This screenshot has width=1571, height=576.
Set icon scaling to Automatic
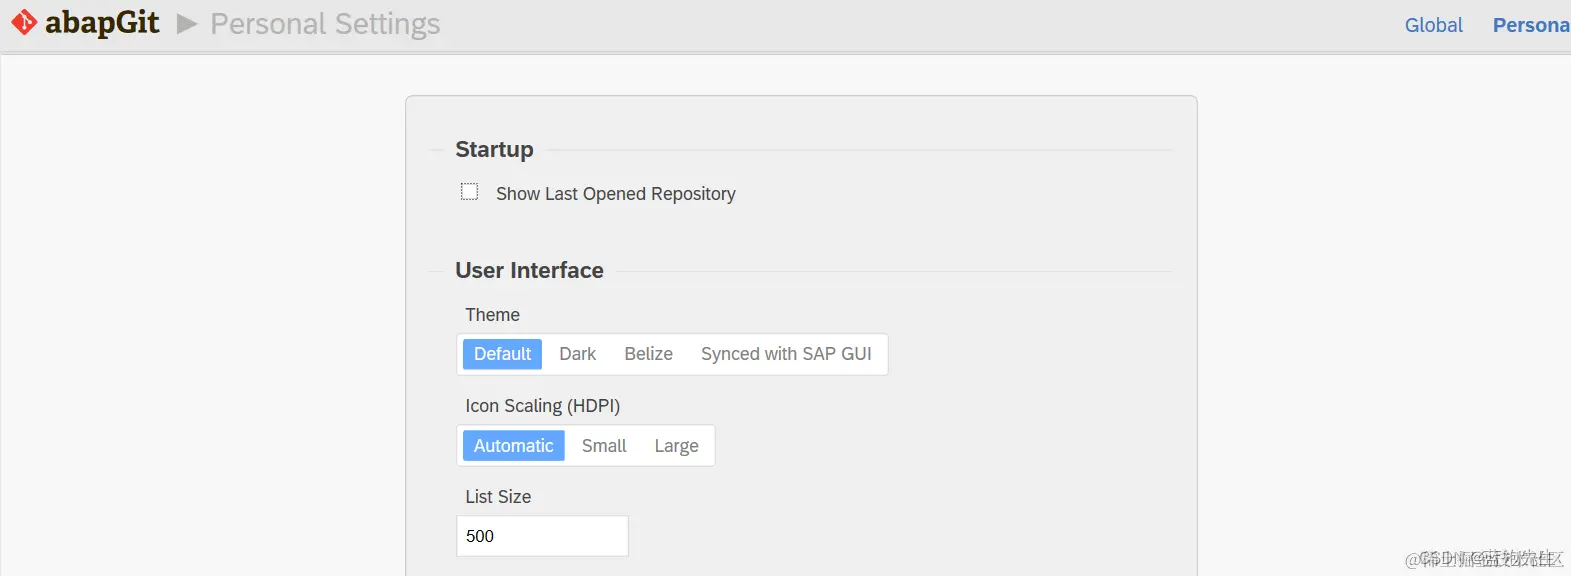coord(513,446)
